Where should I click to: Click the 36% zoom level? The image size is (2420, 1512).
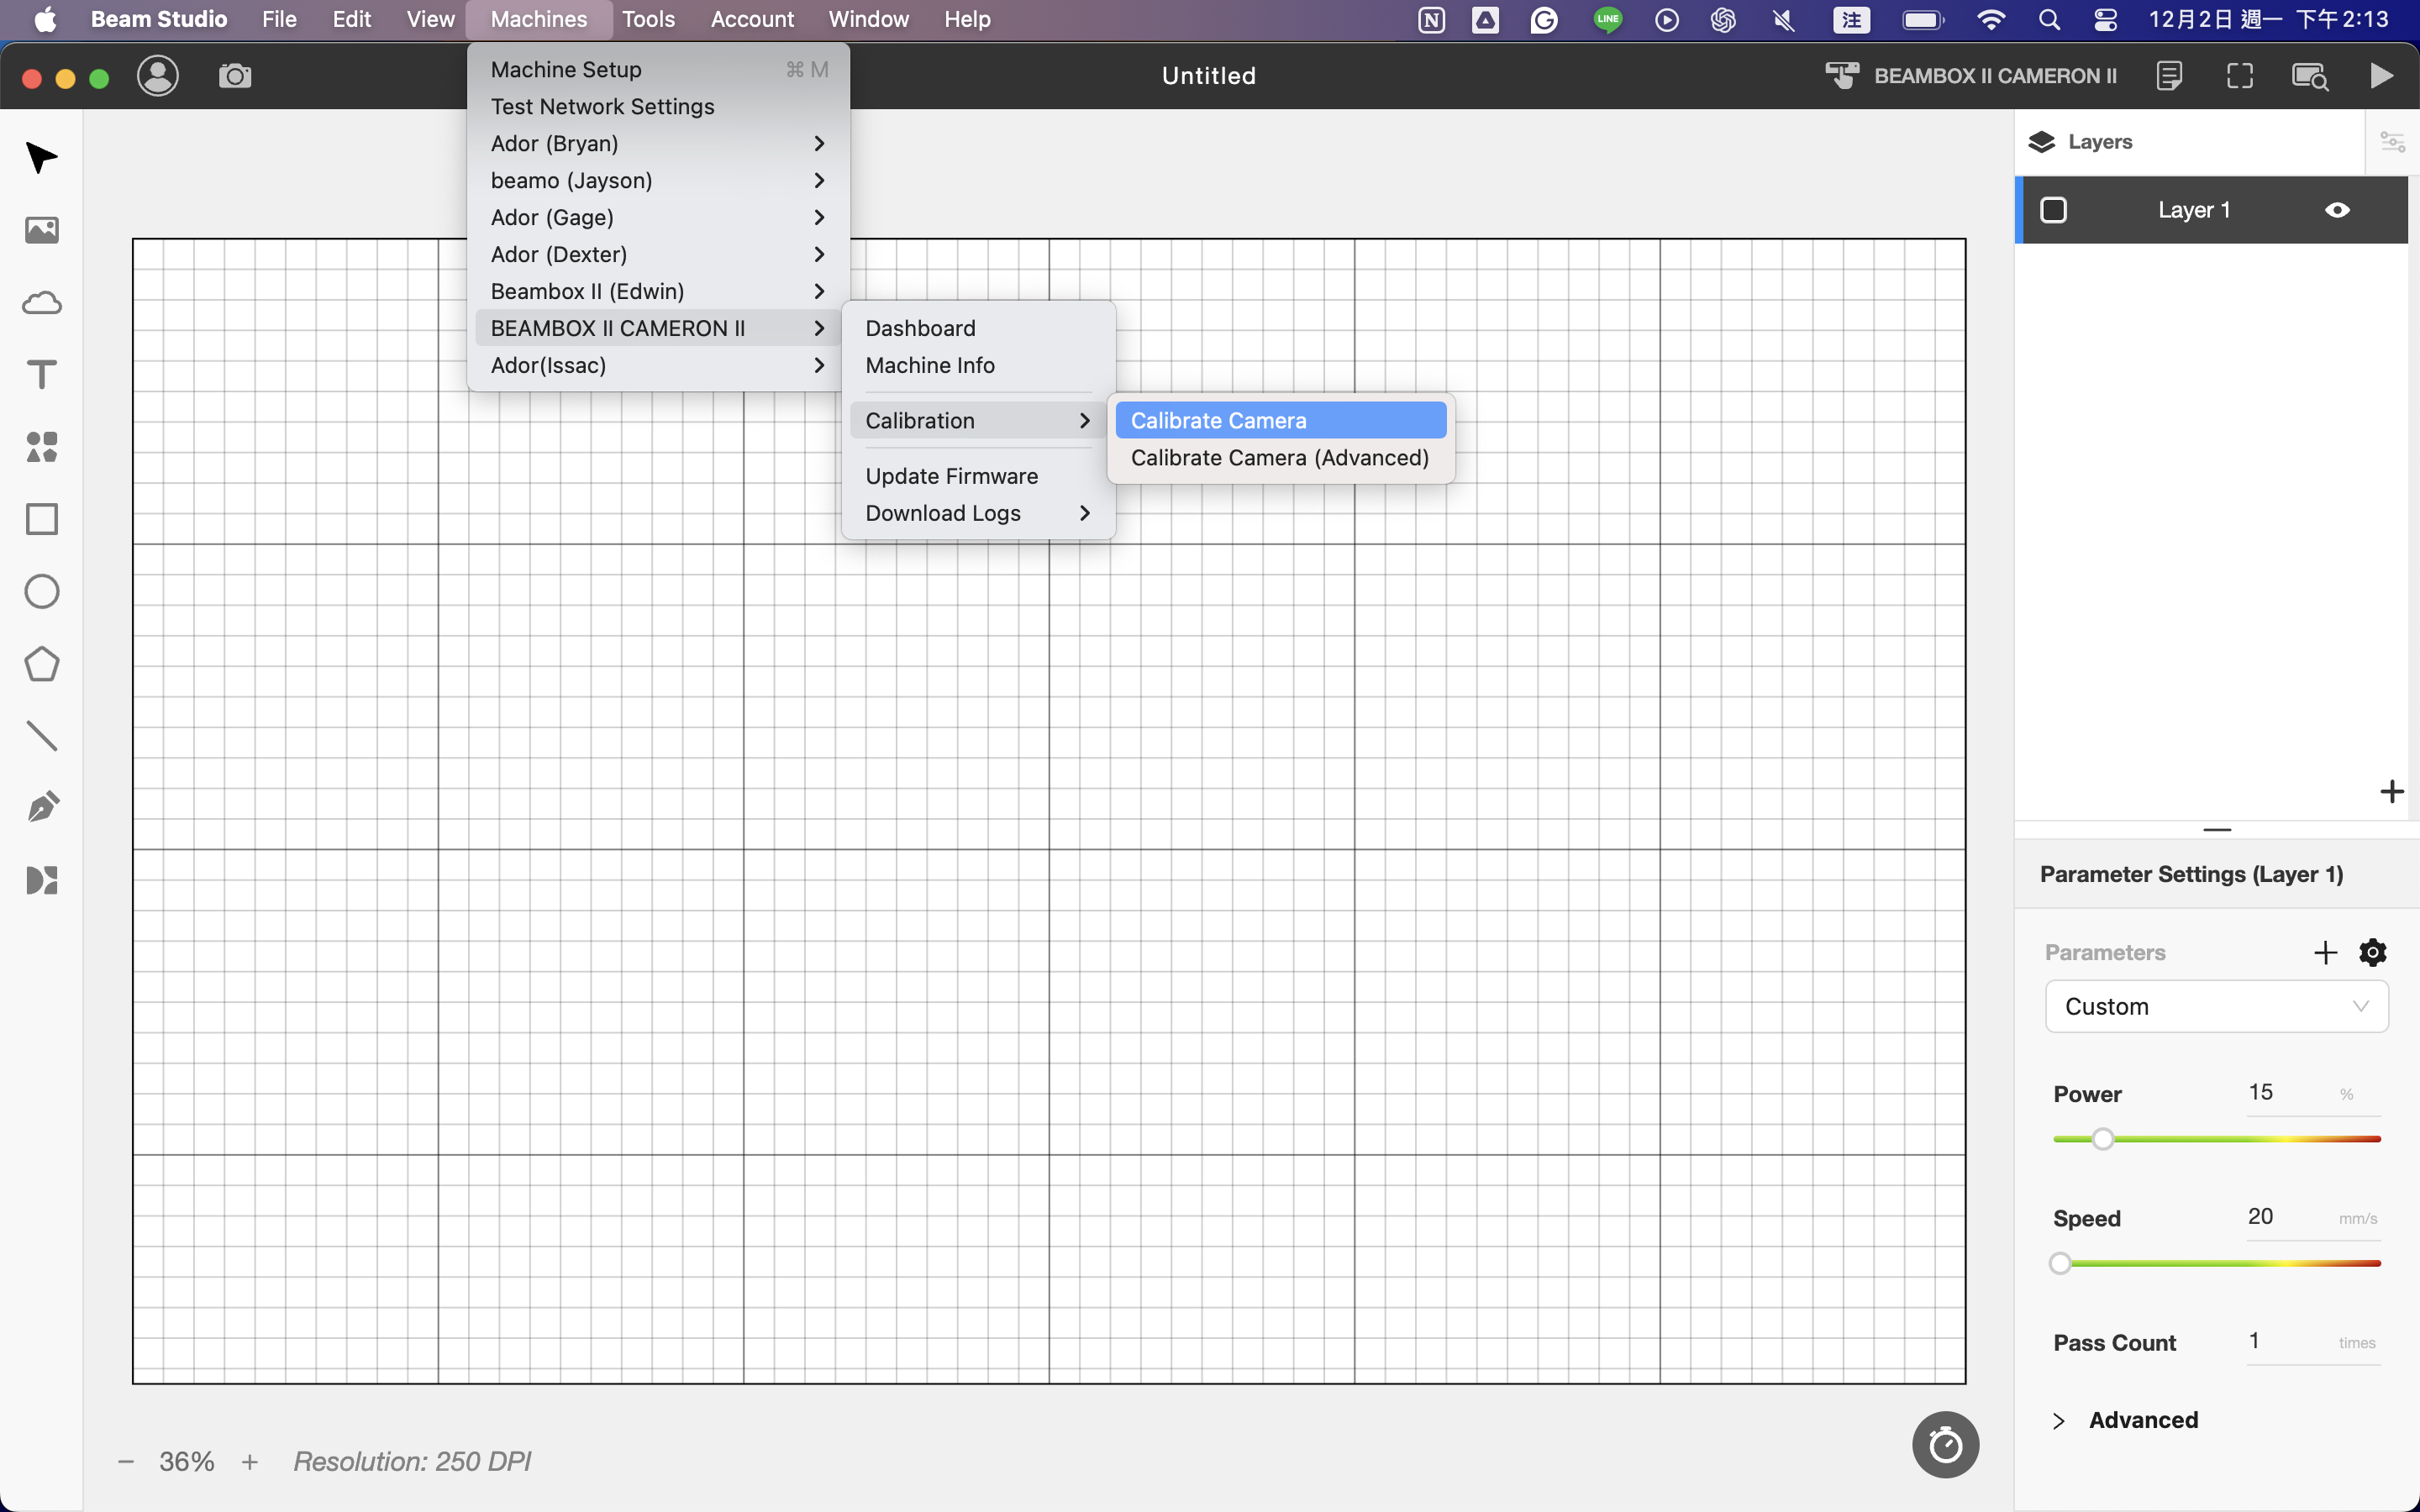(x=187, y=1462)
